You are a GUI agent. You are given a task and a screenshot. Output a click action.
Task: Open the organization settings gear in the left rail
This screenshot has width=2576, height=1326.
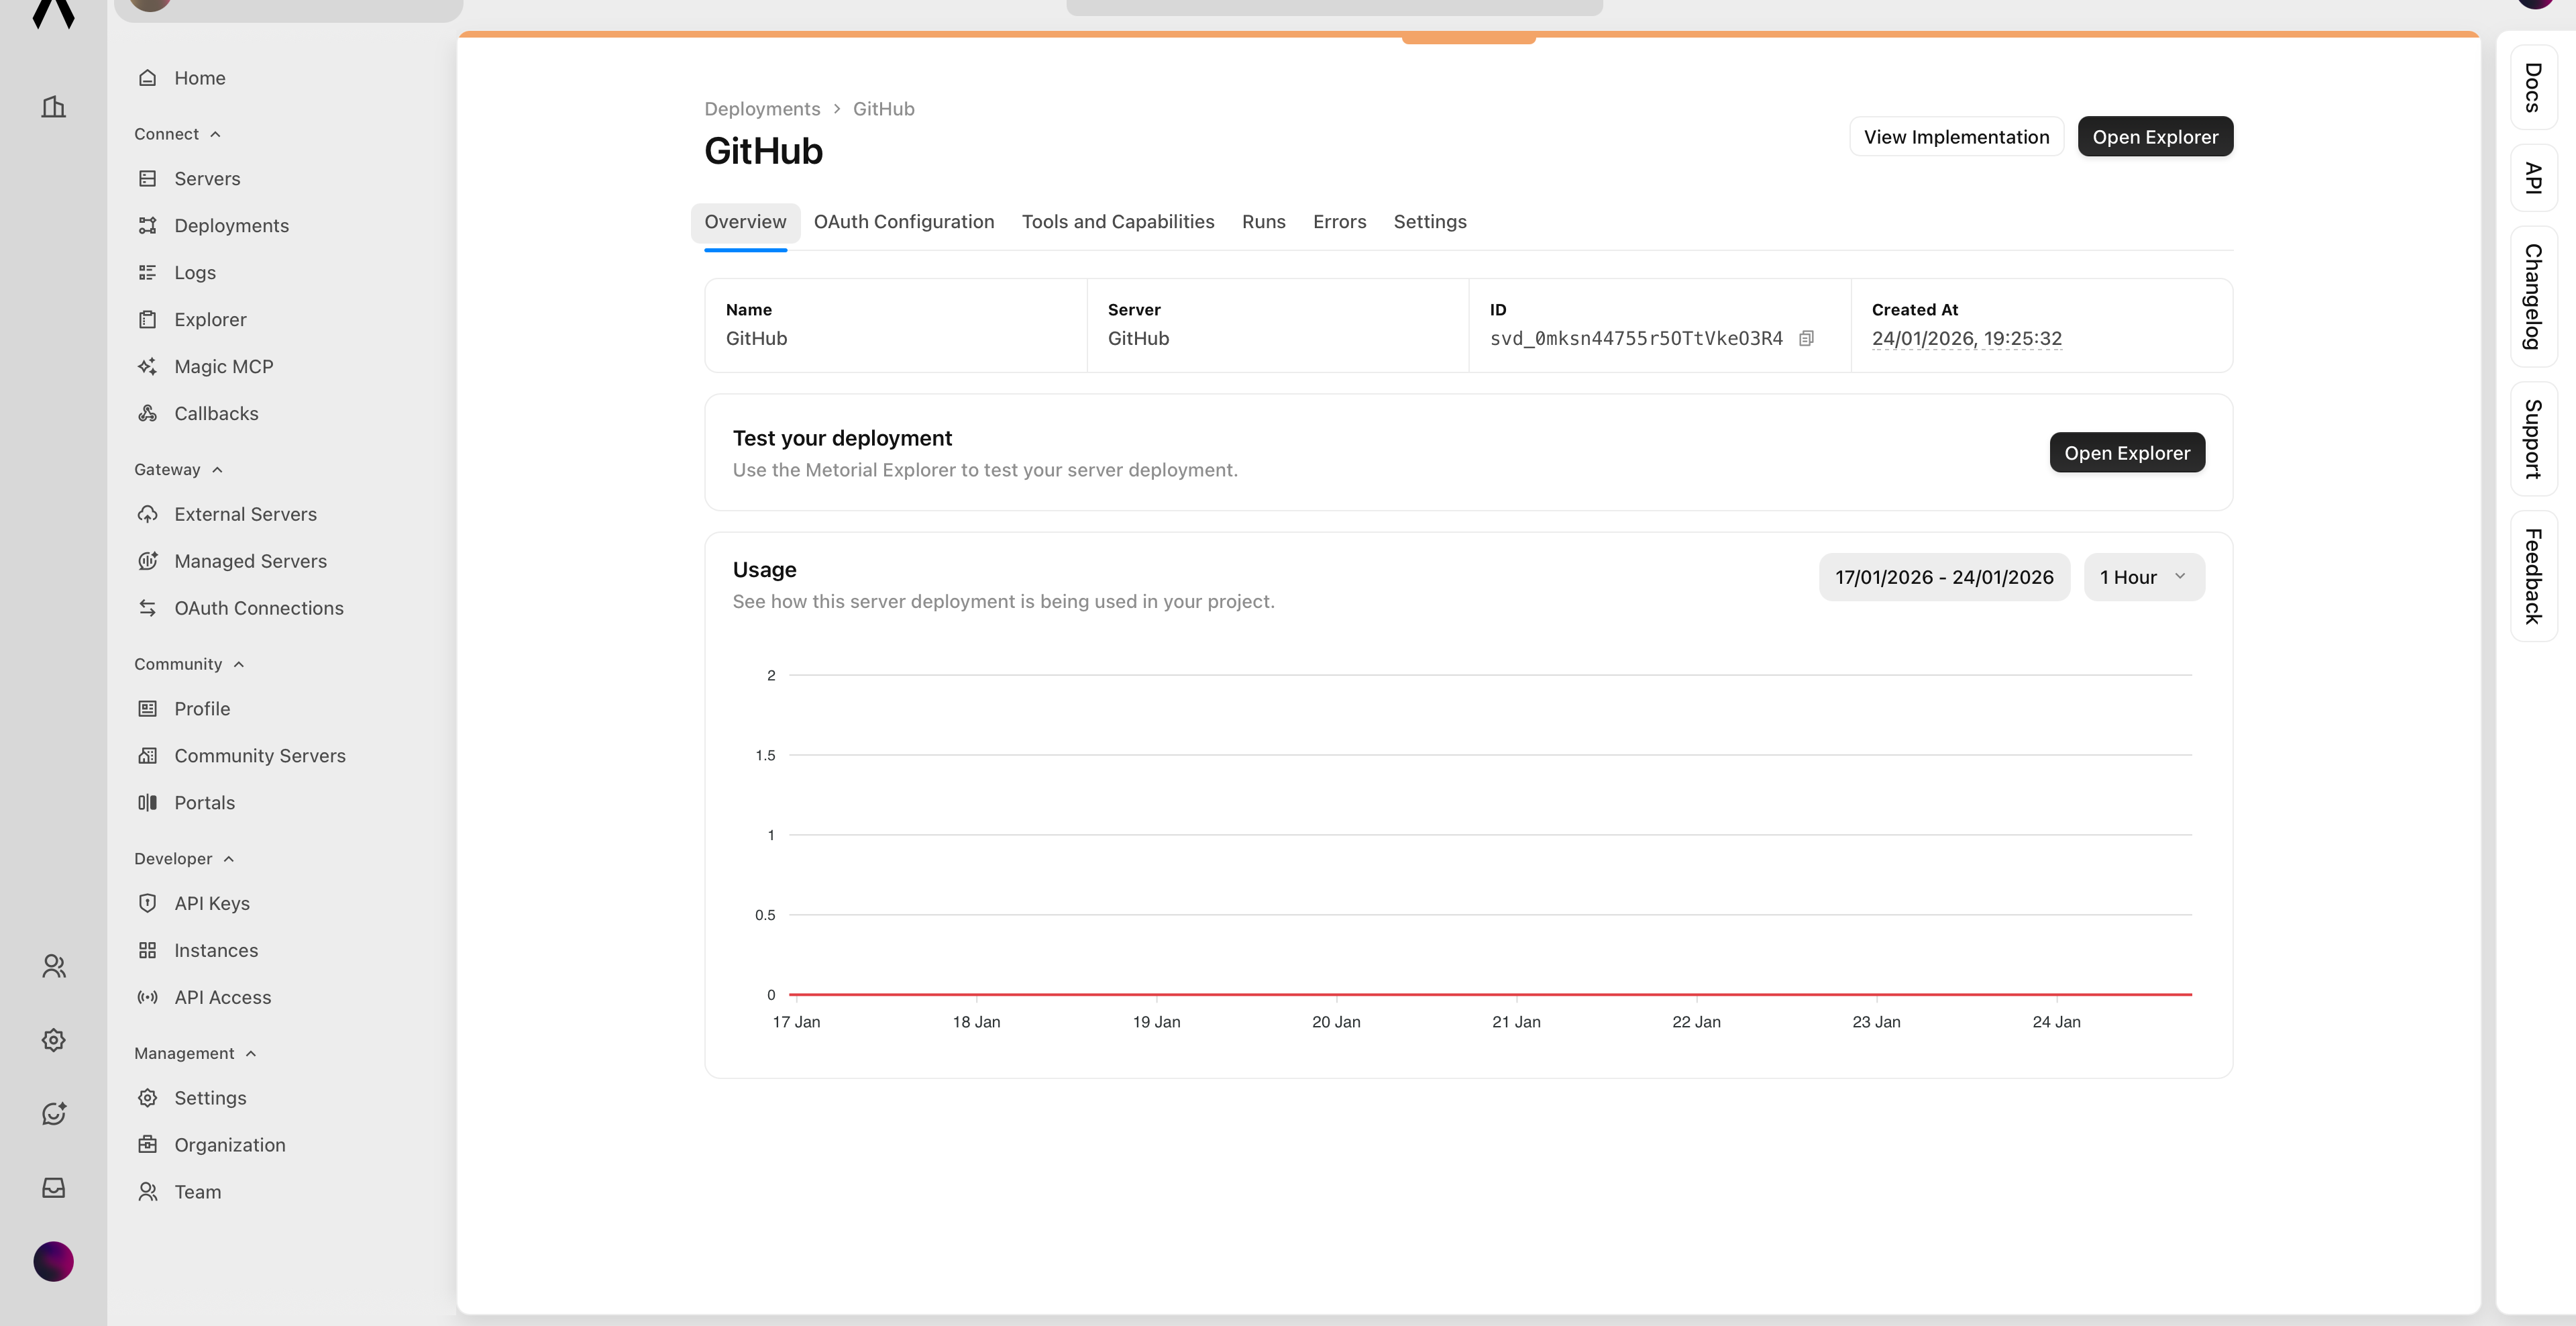click(53, 1039)
